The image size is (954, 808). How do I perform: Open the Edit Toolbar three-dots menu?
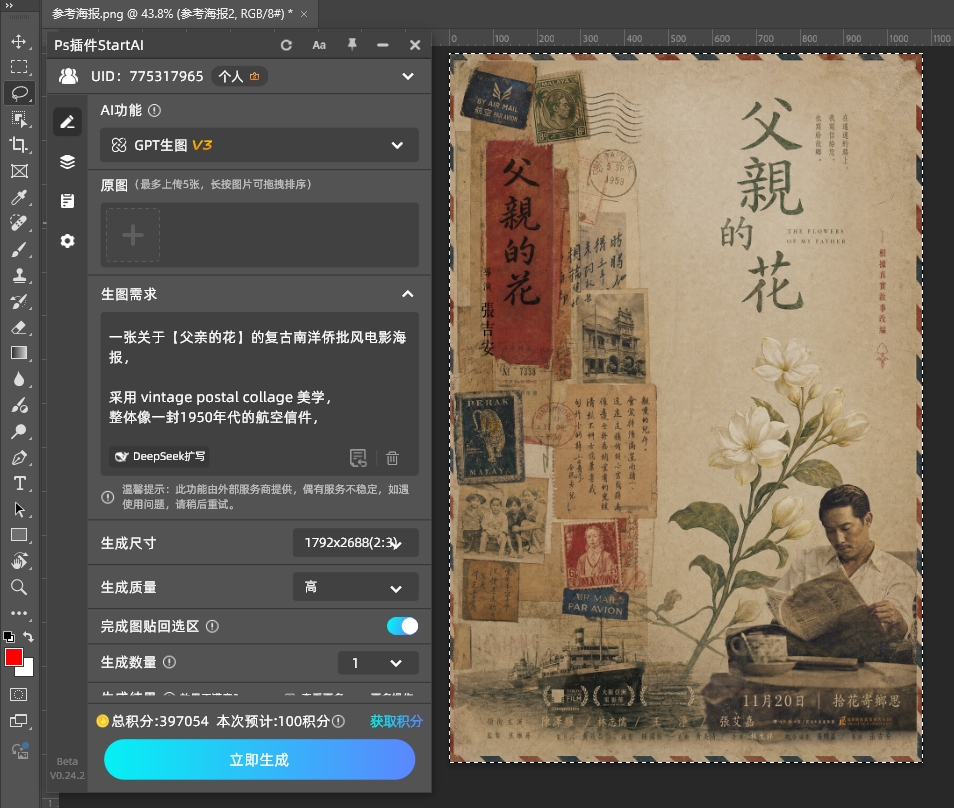(x=19, y=613)
